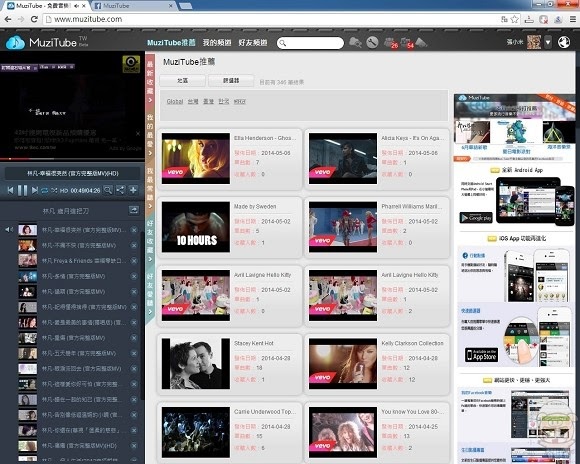Open the 篩選器 filter selector
This screenshot has width=580, height=464.
pos(231,80)
